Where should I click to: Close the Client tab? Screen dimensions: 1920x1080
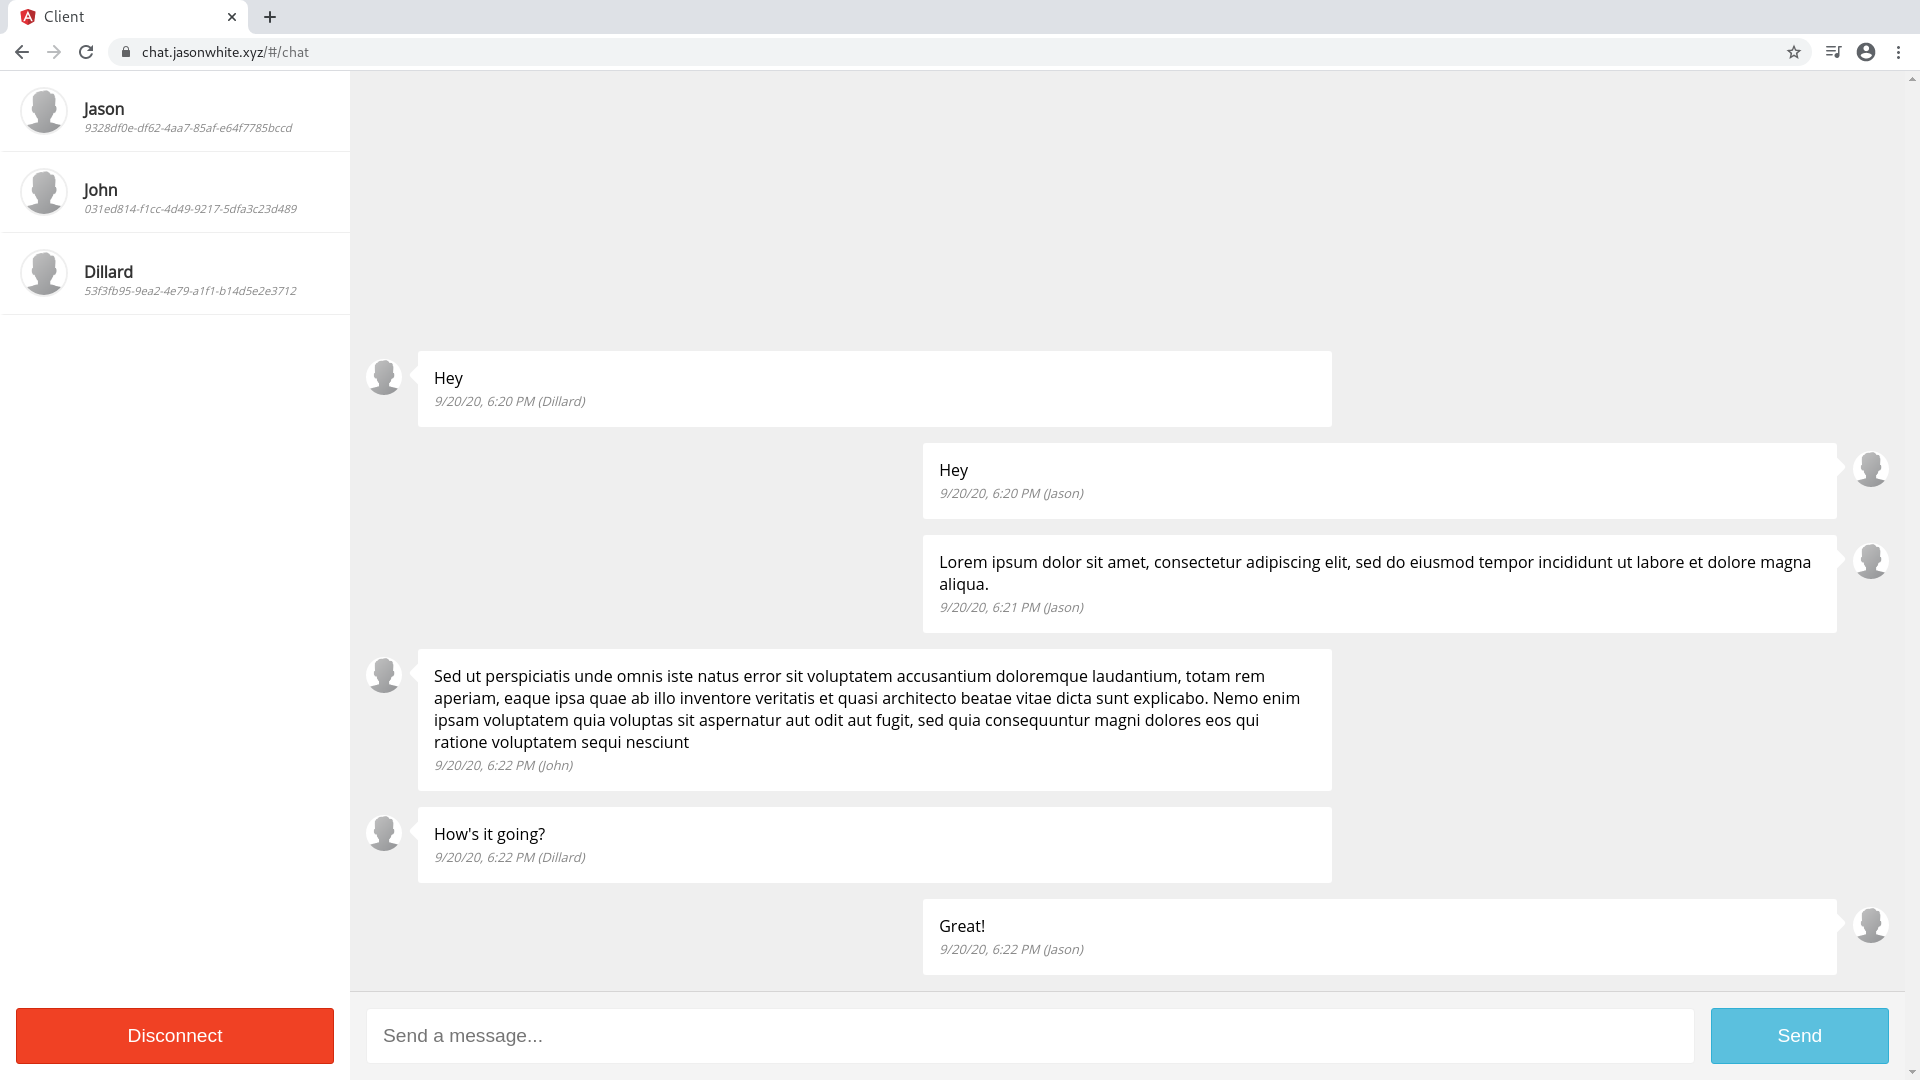pyautogui.click(x=232, y=17)
